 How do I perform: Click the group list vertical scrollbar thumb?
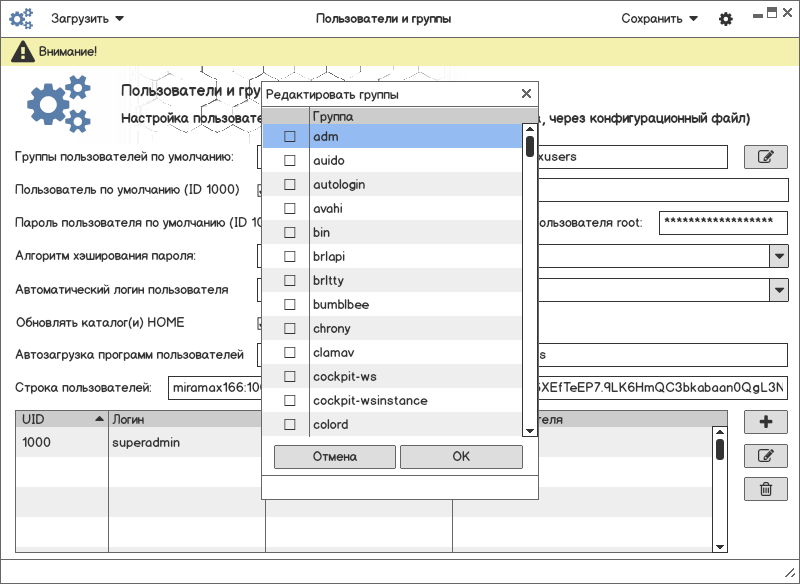[530, 146]
